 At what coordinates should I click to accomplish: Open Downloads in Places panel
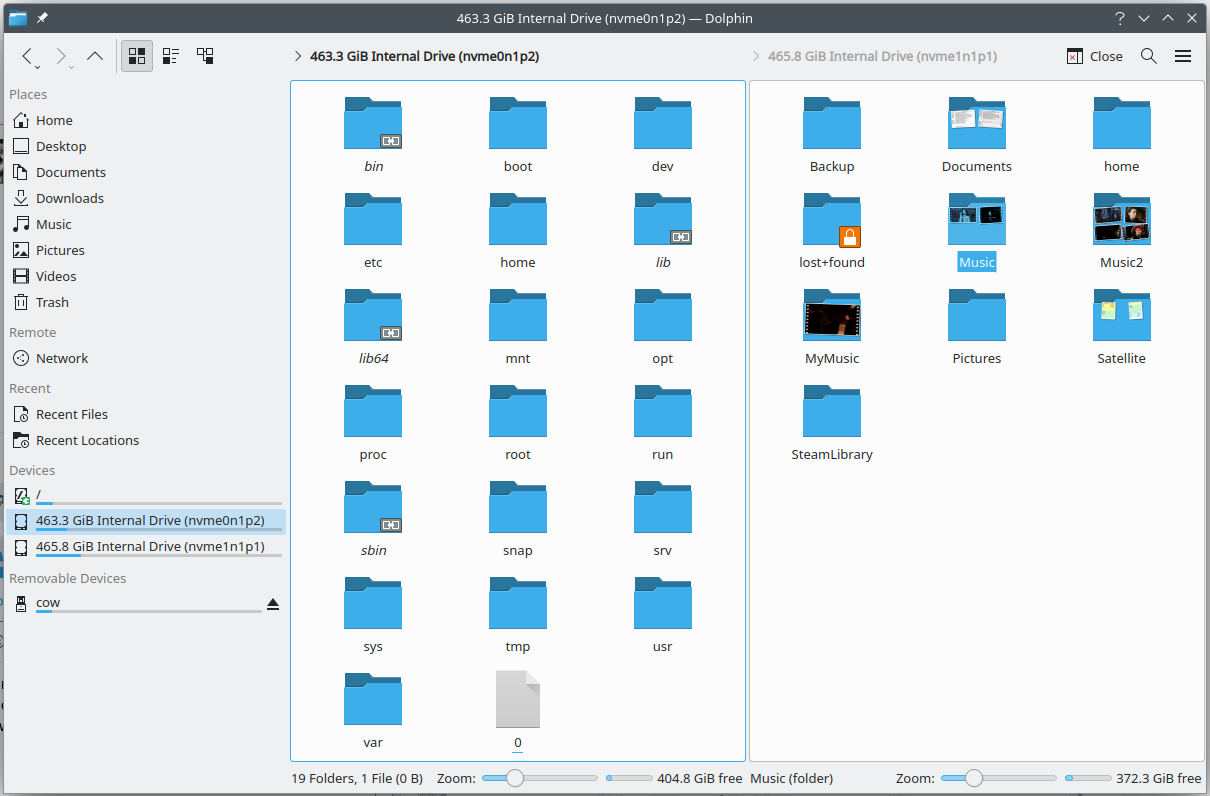[x=69, y=198]
